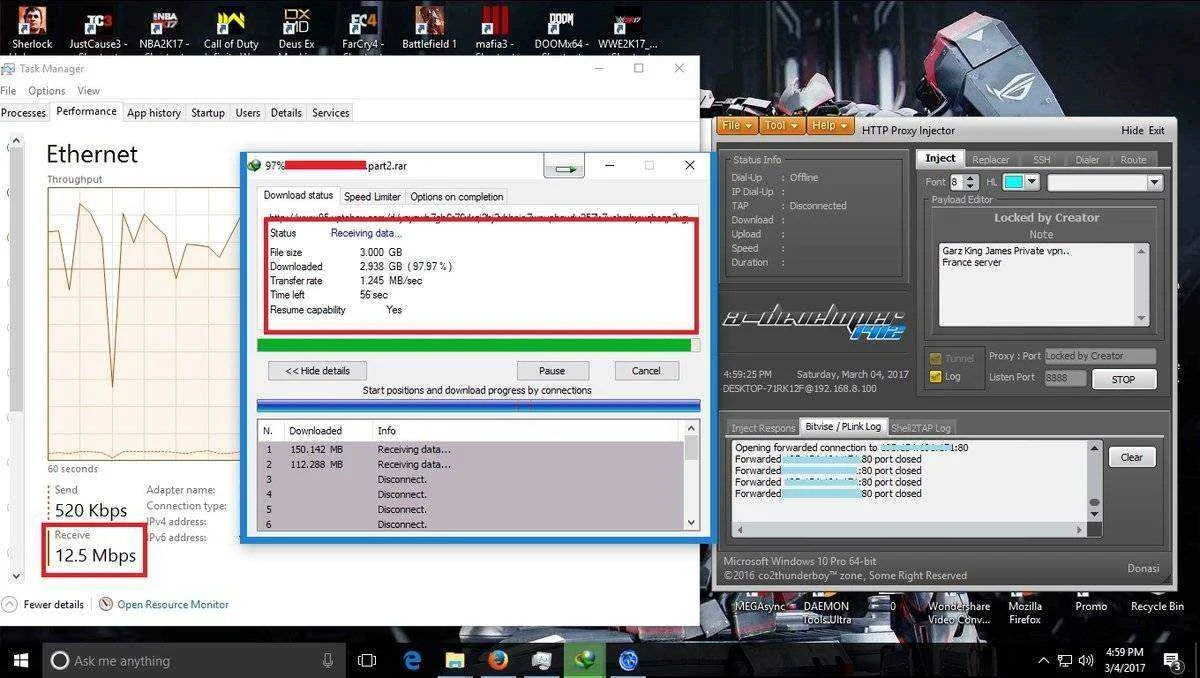
Task: Click STOP button in Proxy Injector
Action: pyautogui.click(x=1124, y=379)
